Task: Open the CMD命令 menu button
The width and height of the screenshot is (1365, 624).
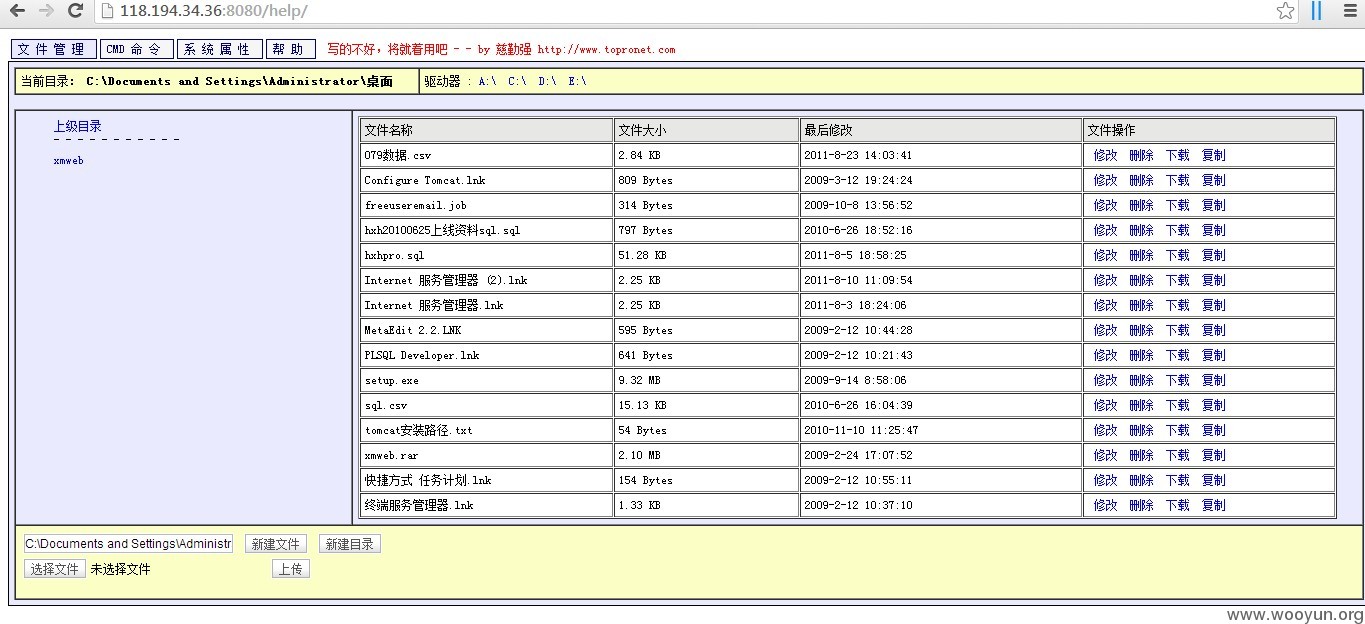Action: [x=137, y=49]
